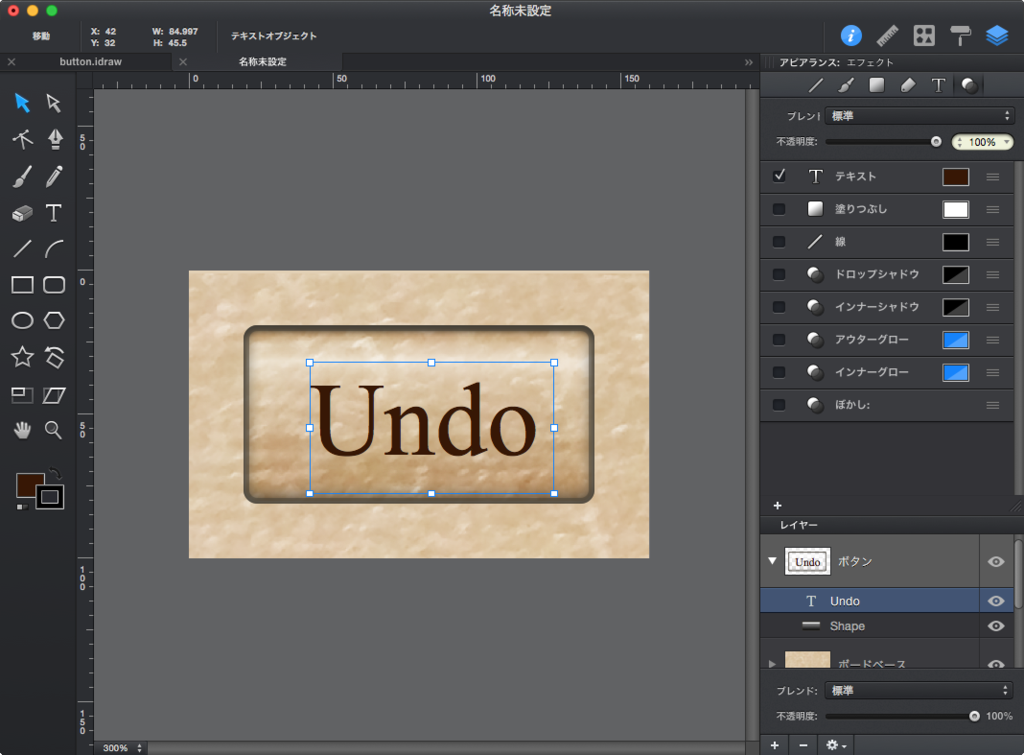Select the Polygon tool

54,321
